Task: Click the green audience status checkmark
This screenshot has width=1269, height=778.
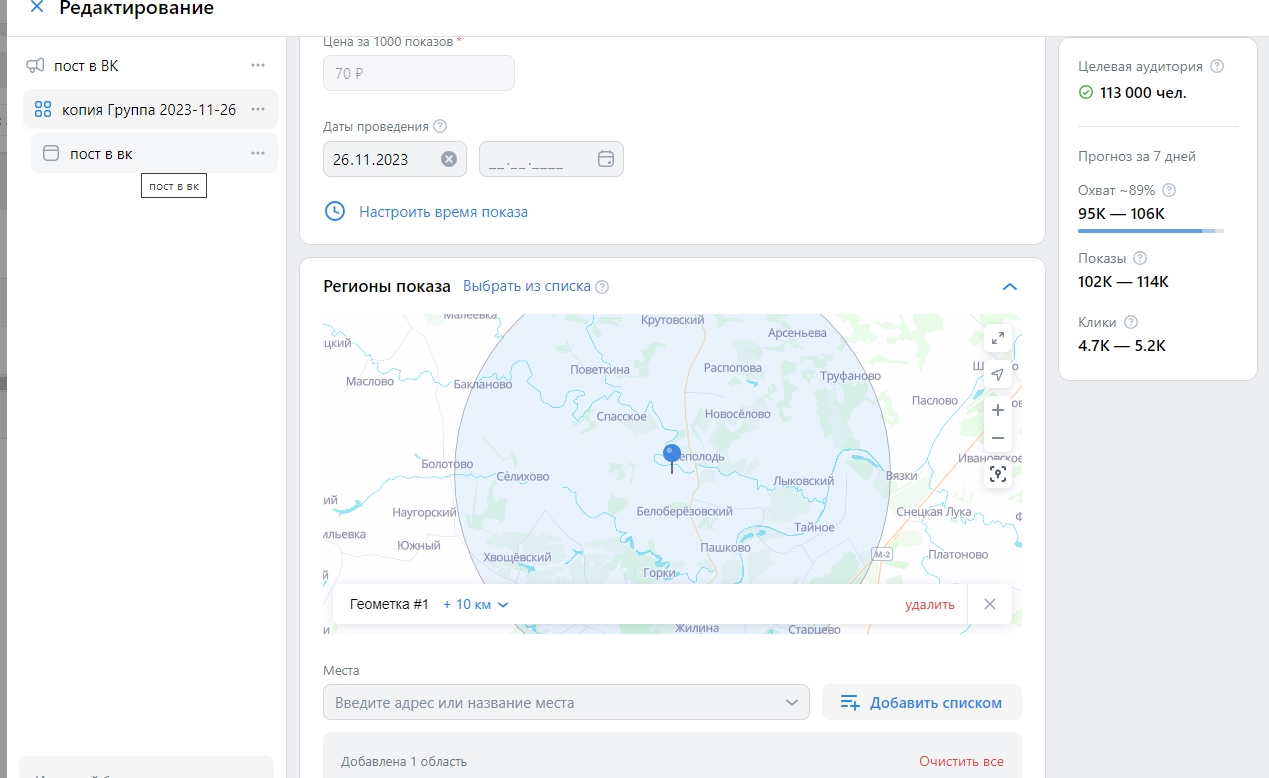Action: (x=1086, y=92)
